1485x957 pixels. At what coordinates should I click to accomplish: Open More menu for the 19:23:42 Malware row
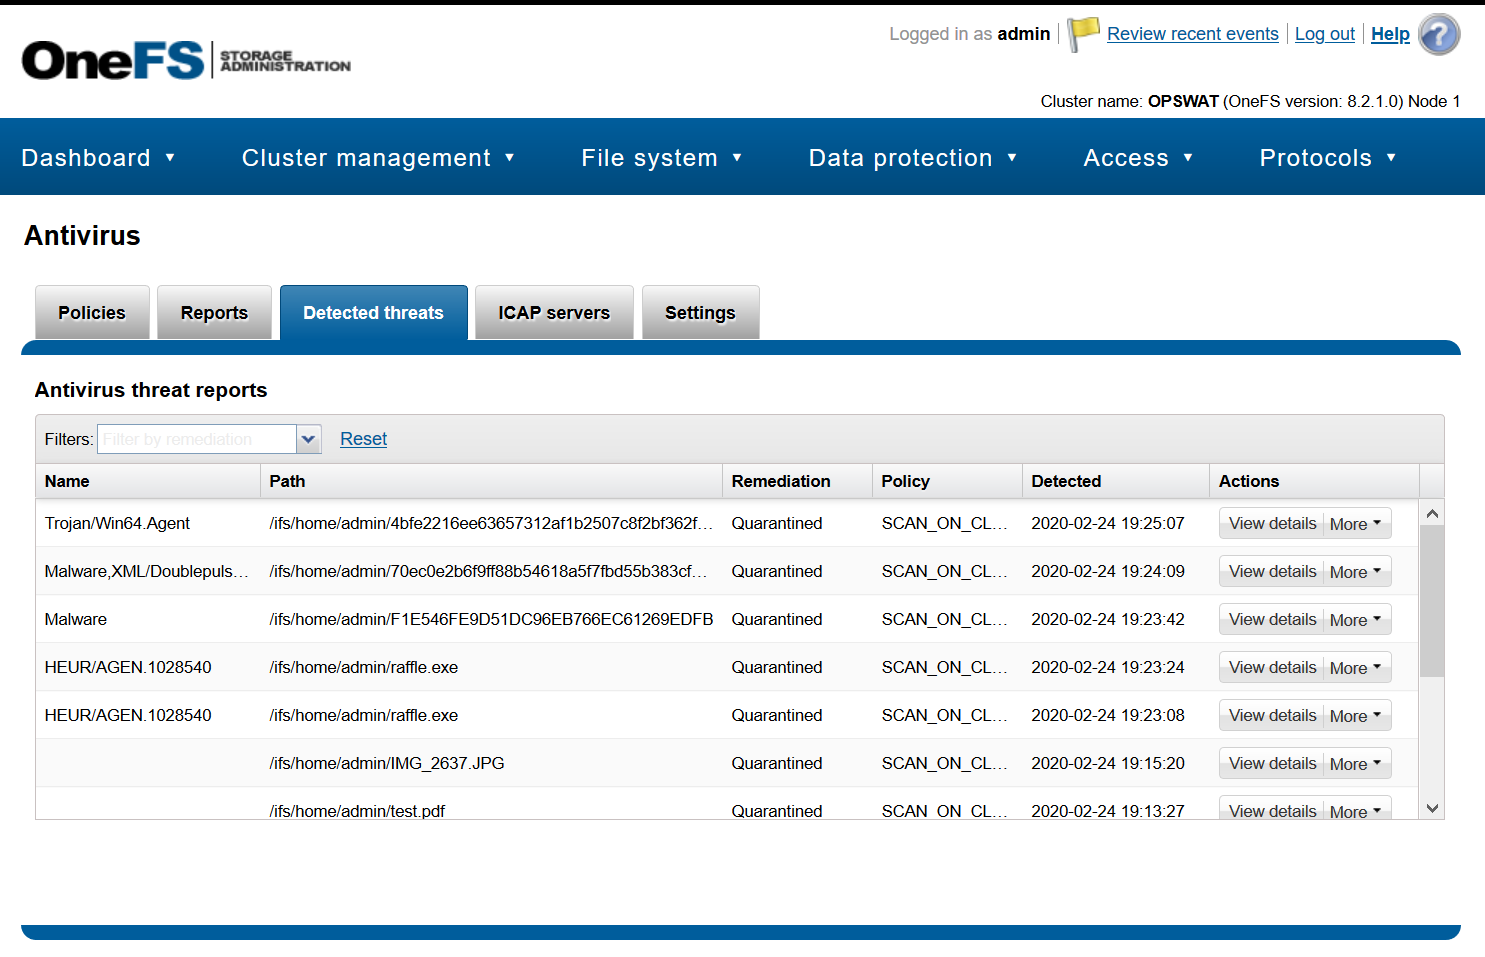point(1357,619)
